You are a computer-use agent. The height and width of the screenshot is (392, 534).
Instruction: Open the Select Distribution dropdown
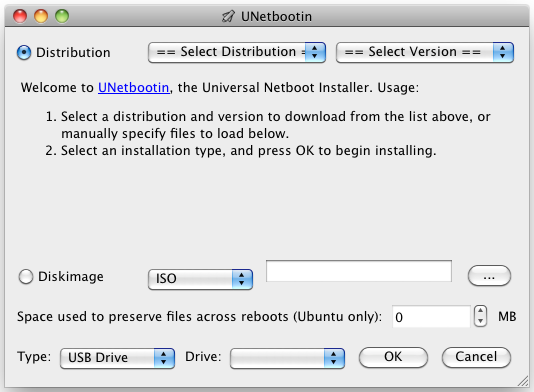tap(237, 52)
